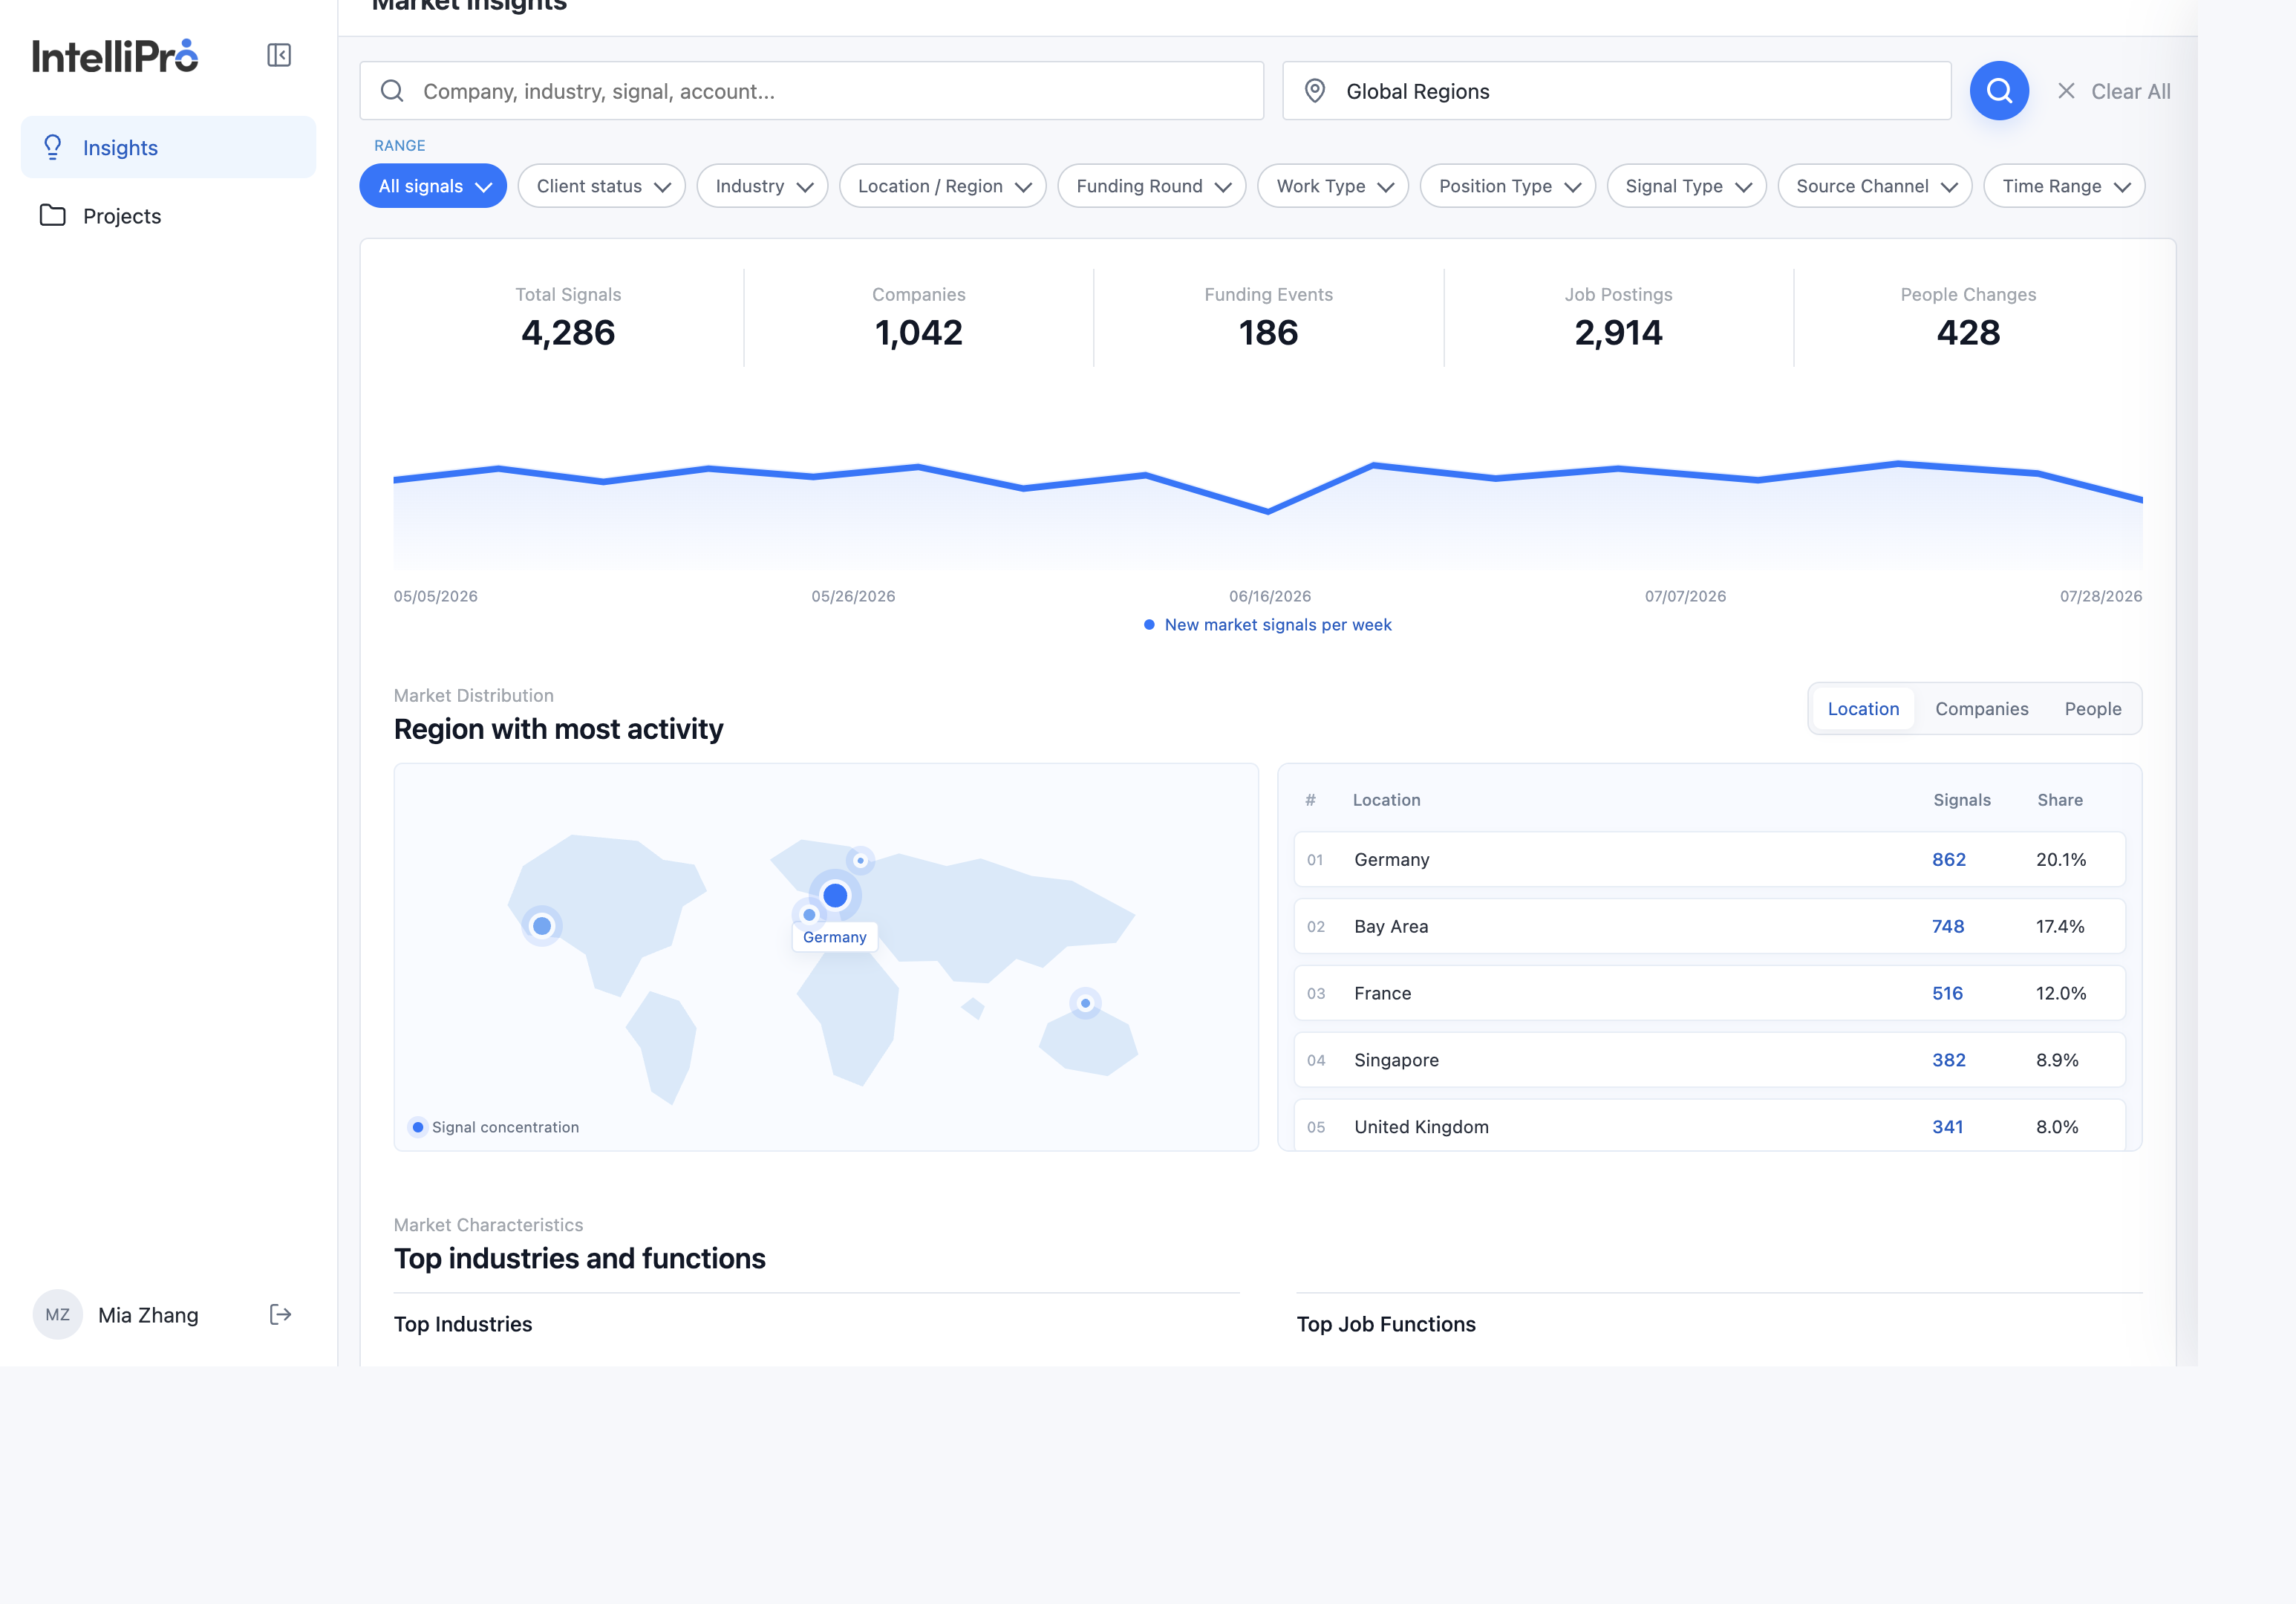The width and height of the screenshot is (2296, 1604).
Task: Open the Funding Round dropdown
Action: click(x=1152, y=186)
